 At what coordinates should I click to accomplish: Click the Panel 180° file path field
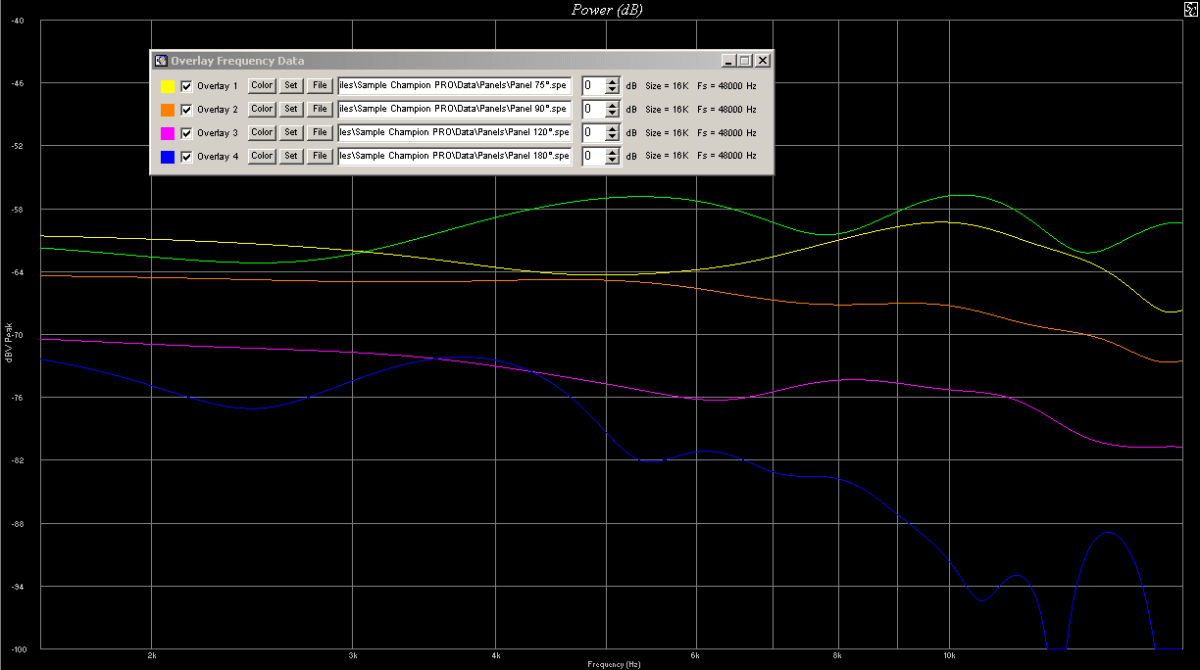click(x=454, y=156)
